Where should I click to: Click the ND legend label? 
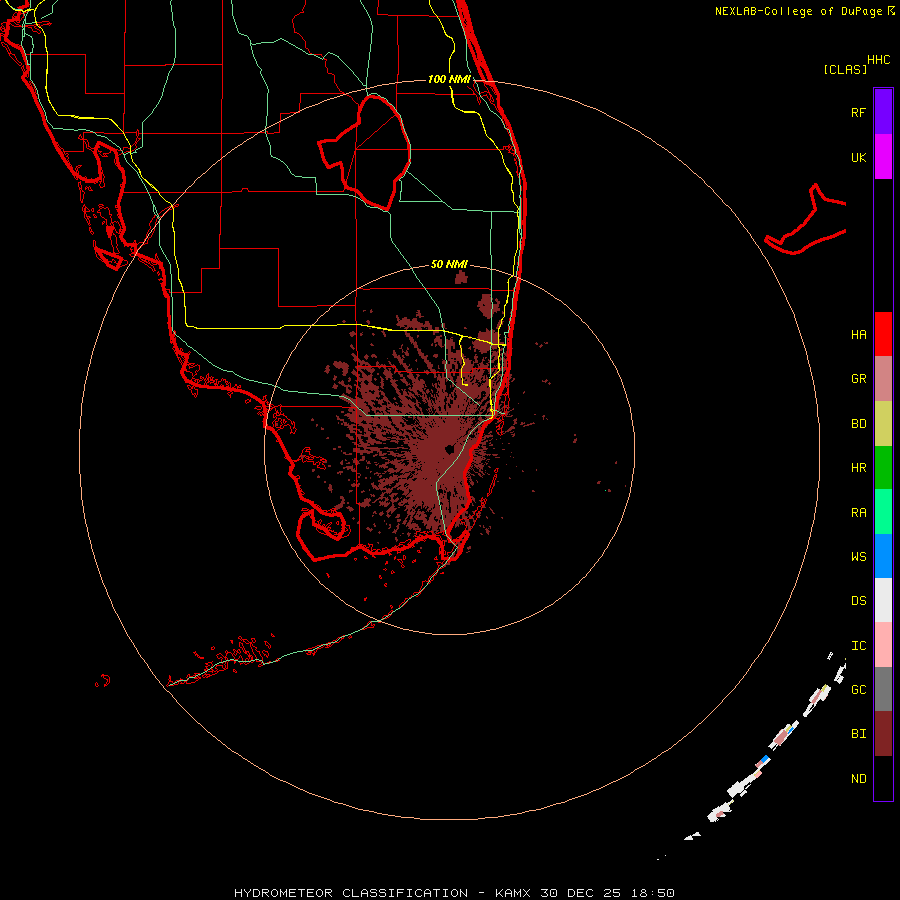tap(858, 778)
